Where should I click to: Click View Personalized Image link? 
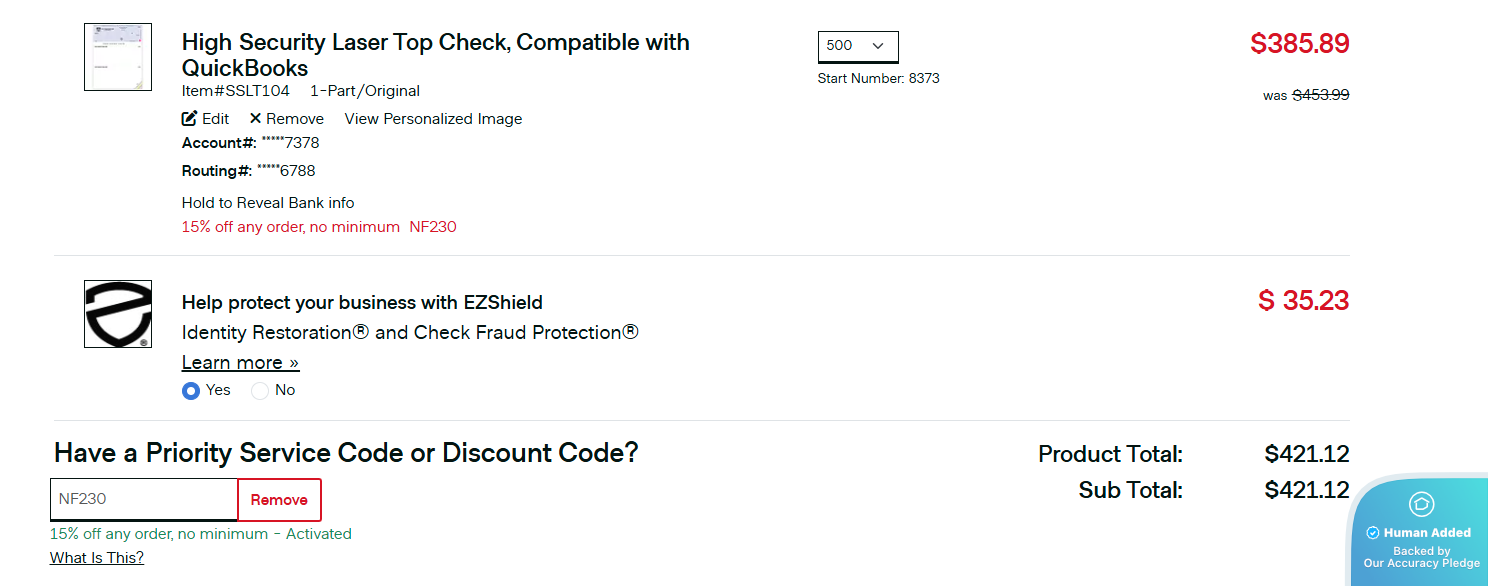tap(433, 119)
